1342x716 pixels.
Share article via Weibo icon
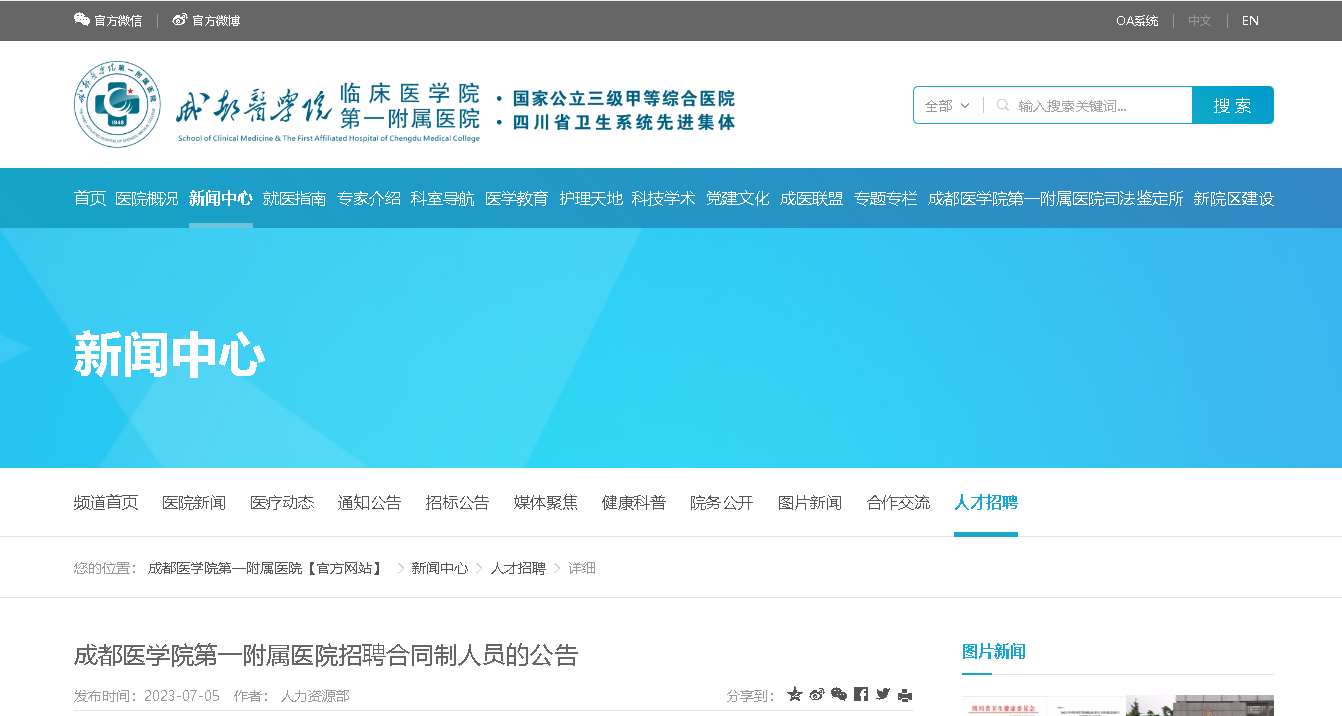pos(817,694)
